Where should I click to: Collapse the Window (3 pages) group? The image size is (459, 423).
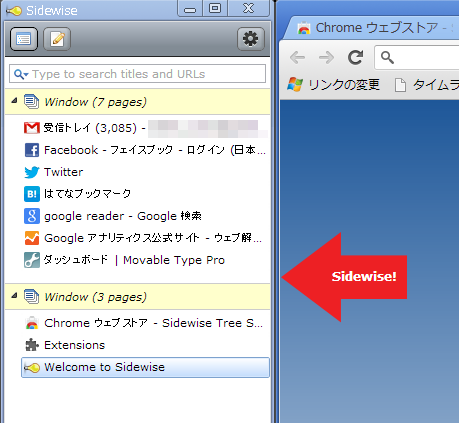(14, 295)
